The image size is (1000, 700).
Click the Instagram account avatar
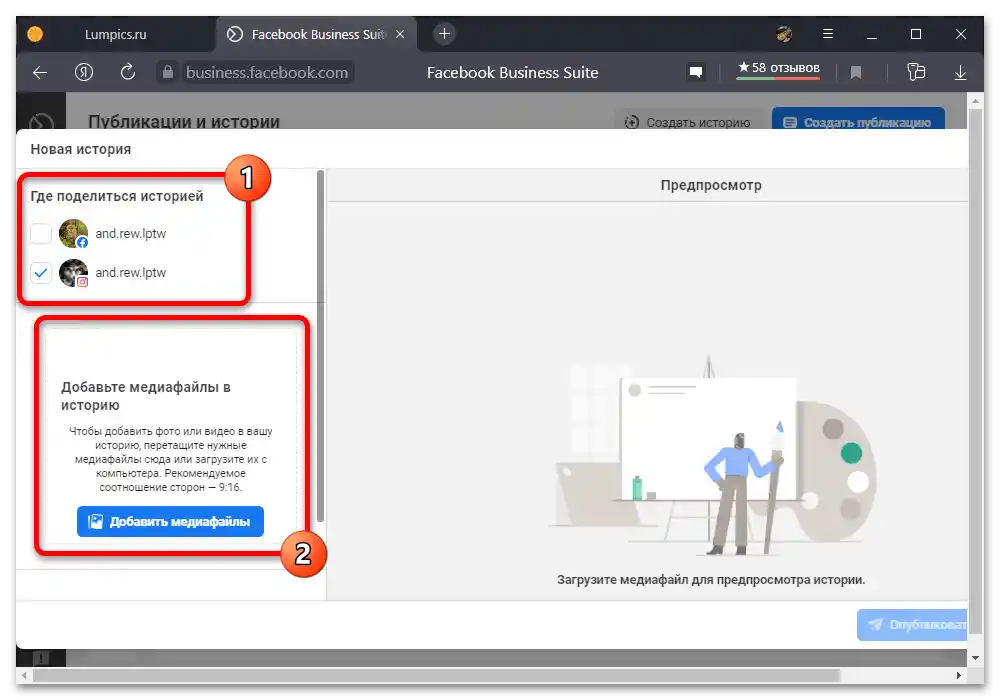point(73,273)
